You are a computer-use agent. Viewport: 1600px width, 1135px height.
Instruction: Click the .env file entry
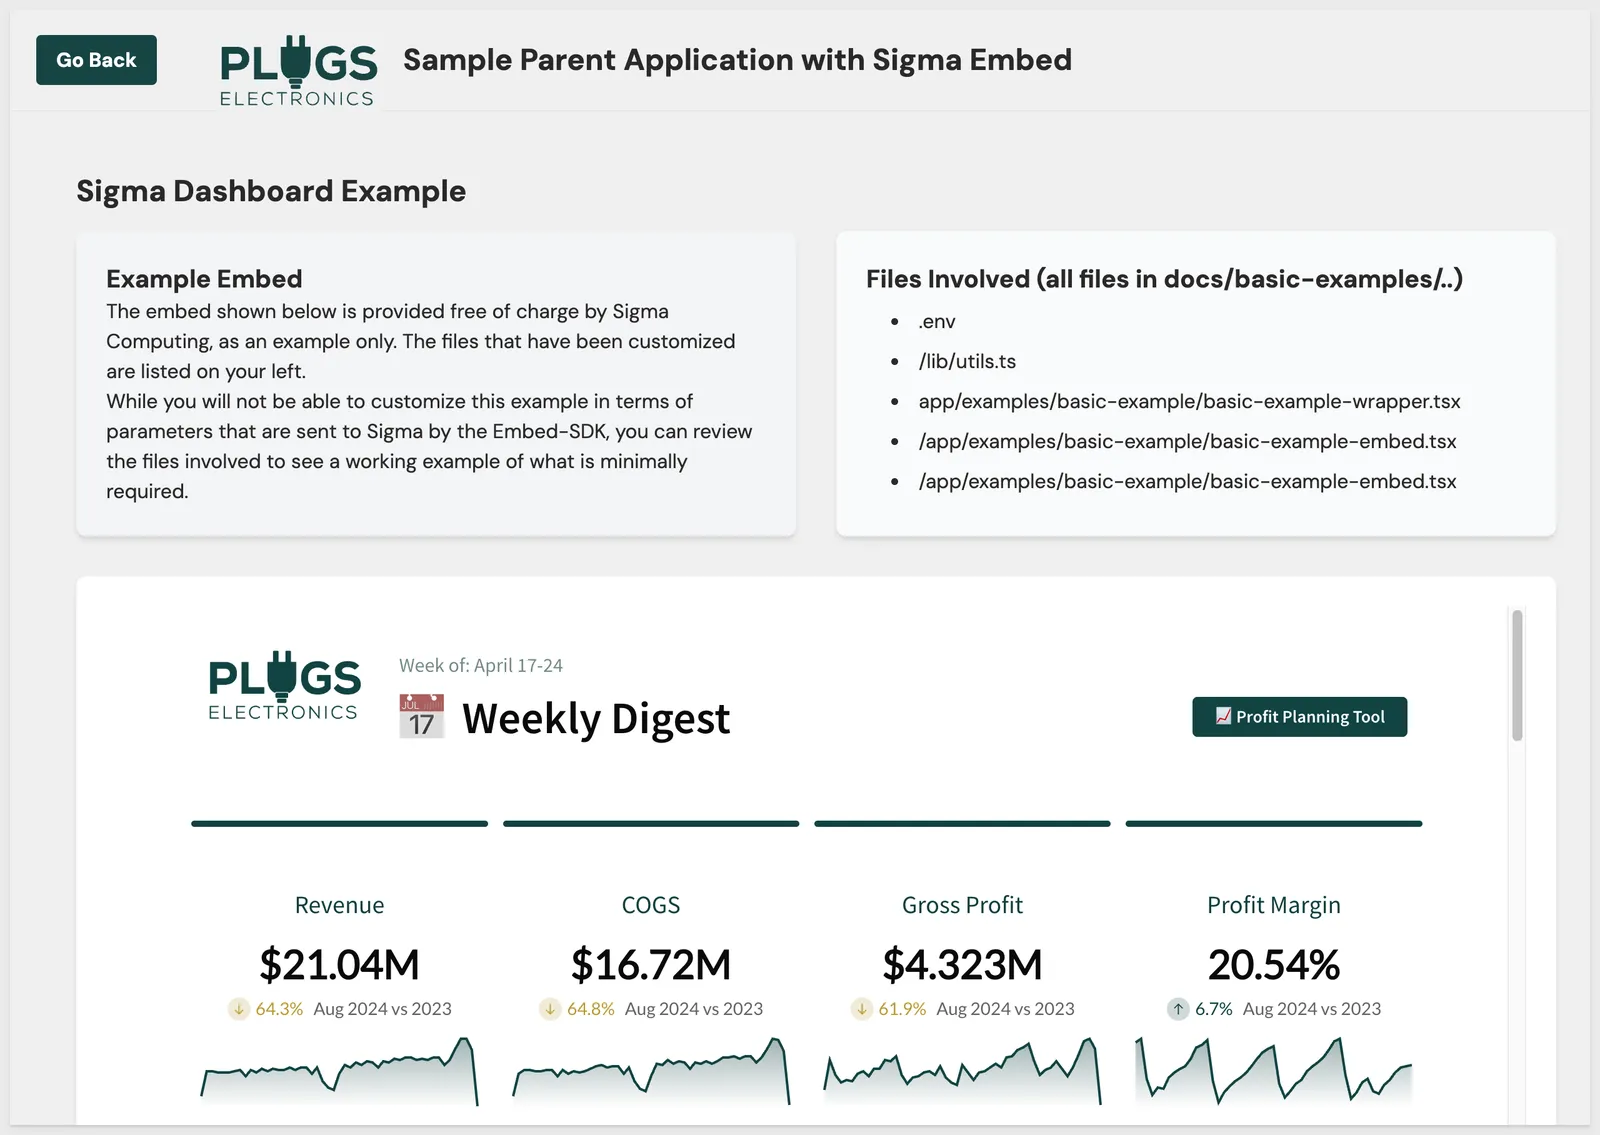click(x=937, y=321)
